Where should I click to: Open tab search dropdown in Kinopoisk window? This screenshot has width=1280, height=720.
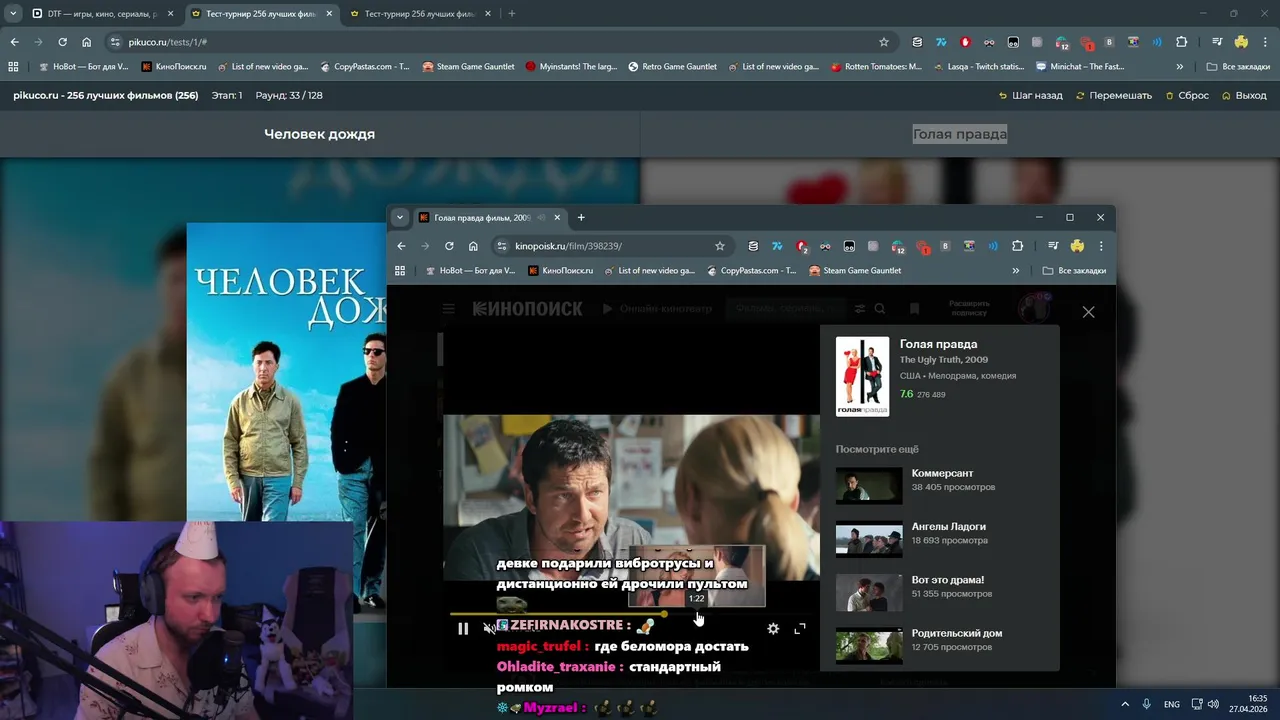(400, 217)
